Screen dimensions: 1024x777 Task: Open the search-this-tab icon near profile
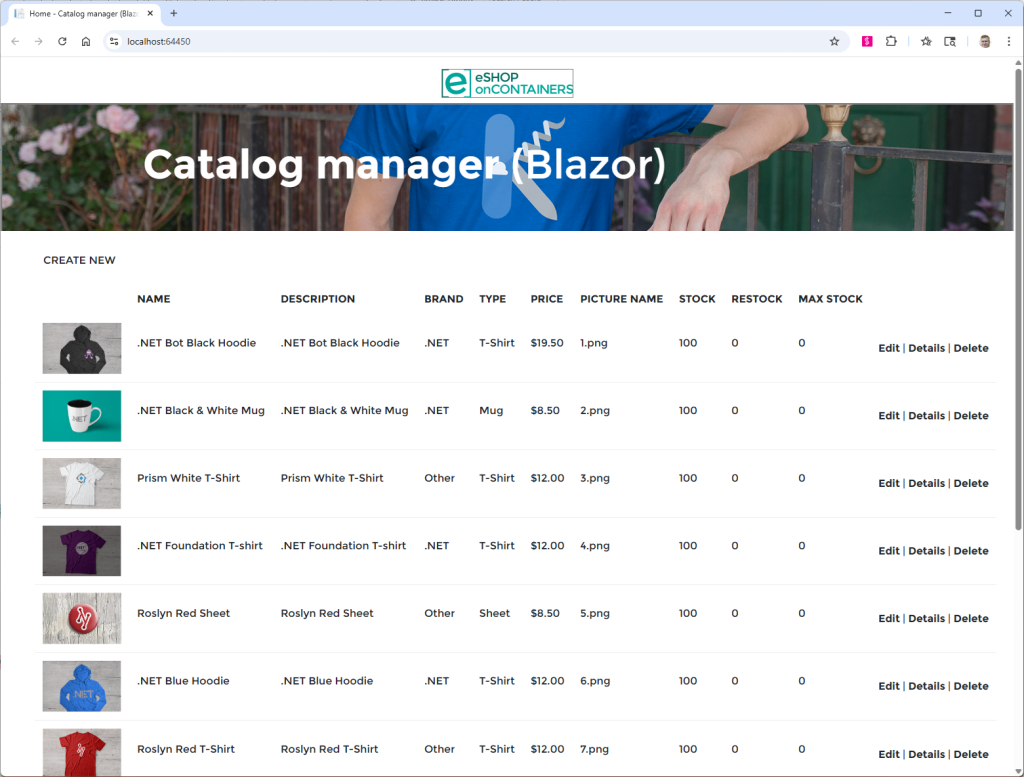pos(950,42)
